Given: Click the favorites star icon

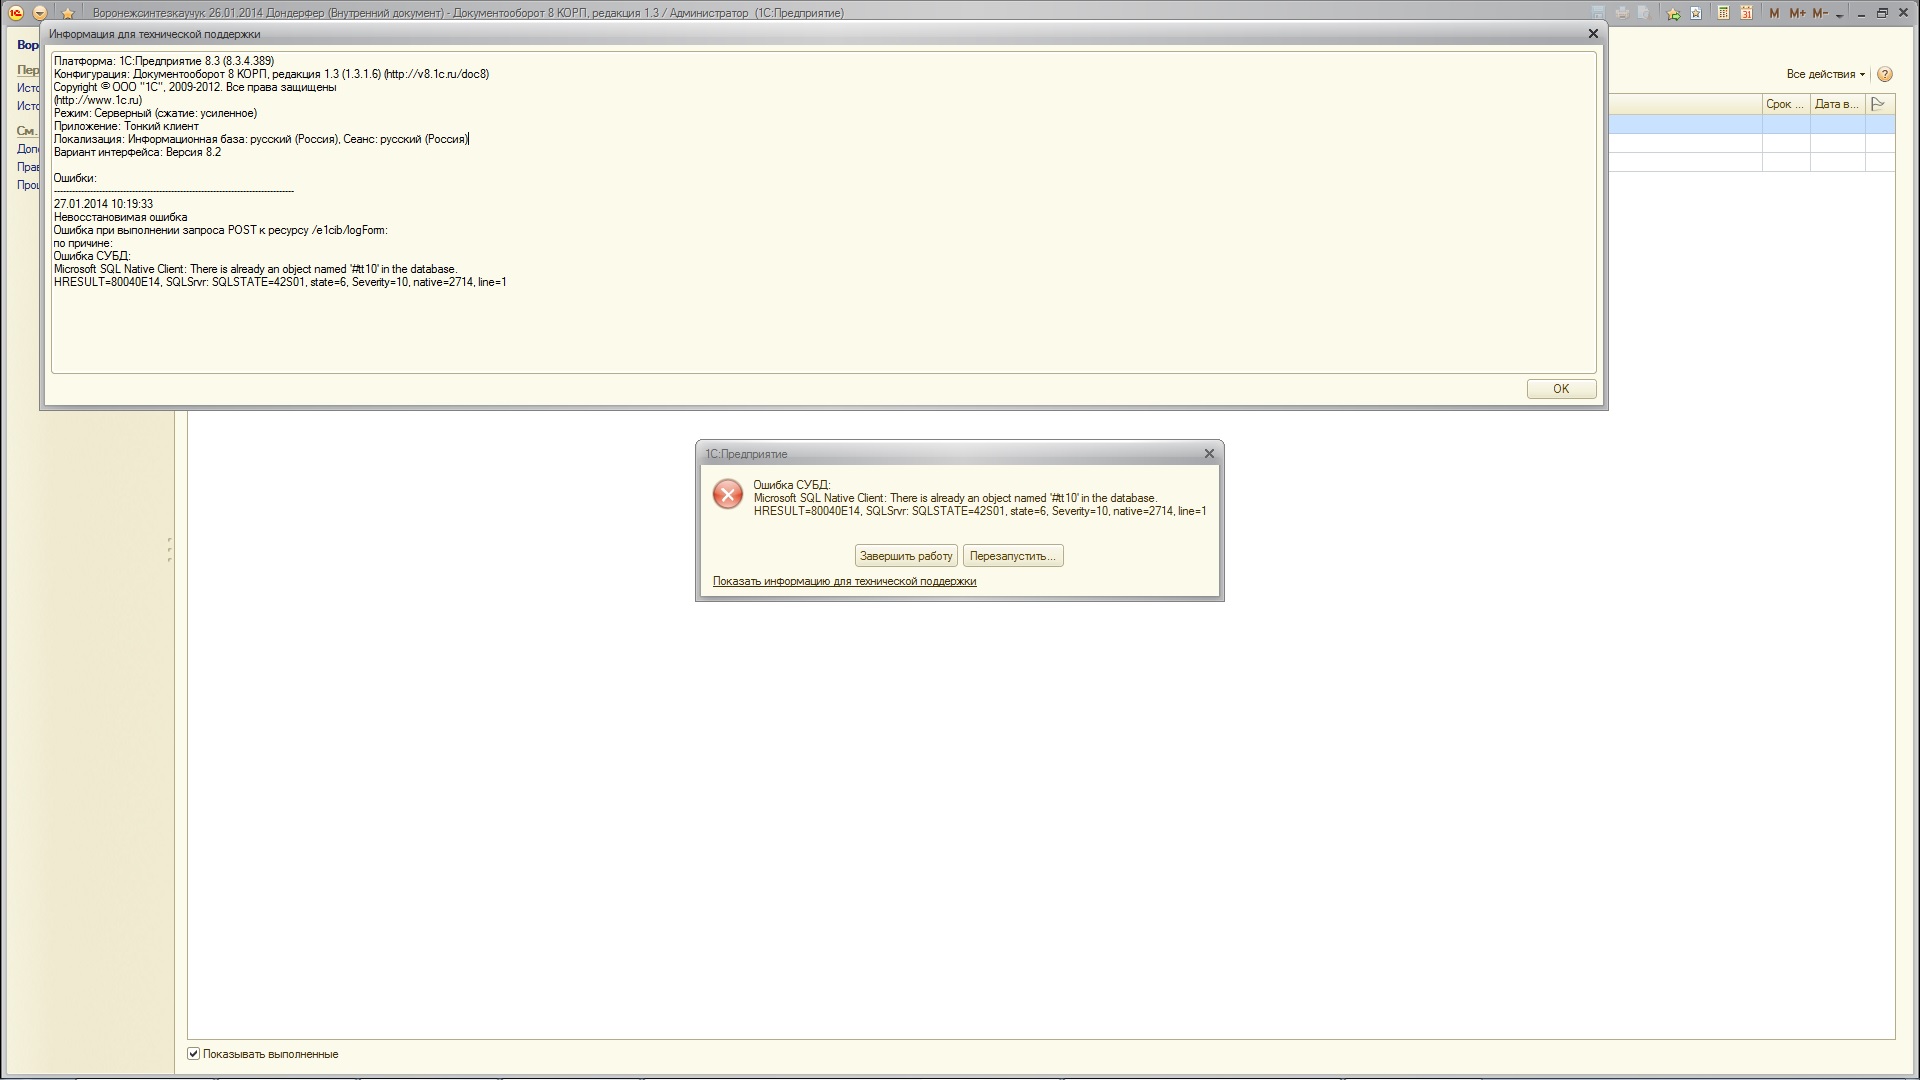Looking at the screenshot, I should point(67,13).
